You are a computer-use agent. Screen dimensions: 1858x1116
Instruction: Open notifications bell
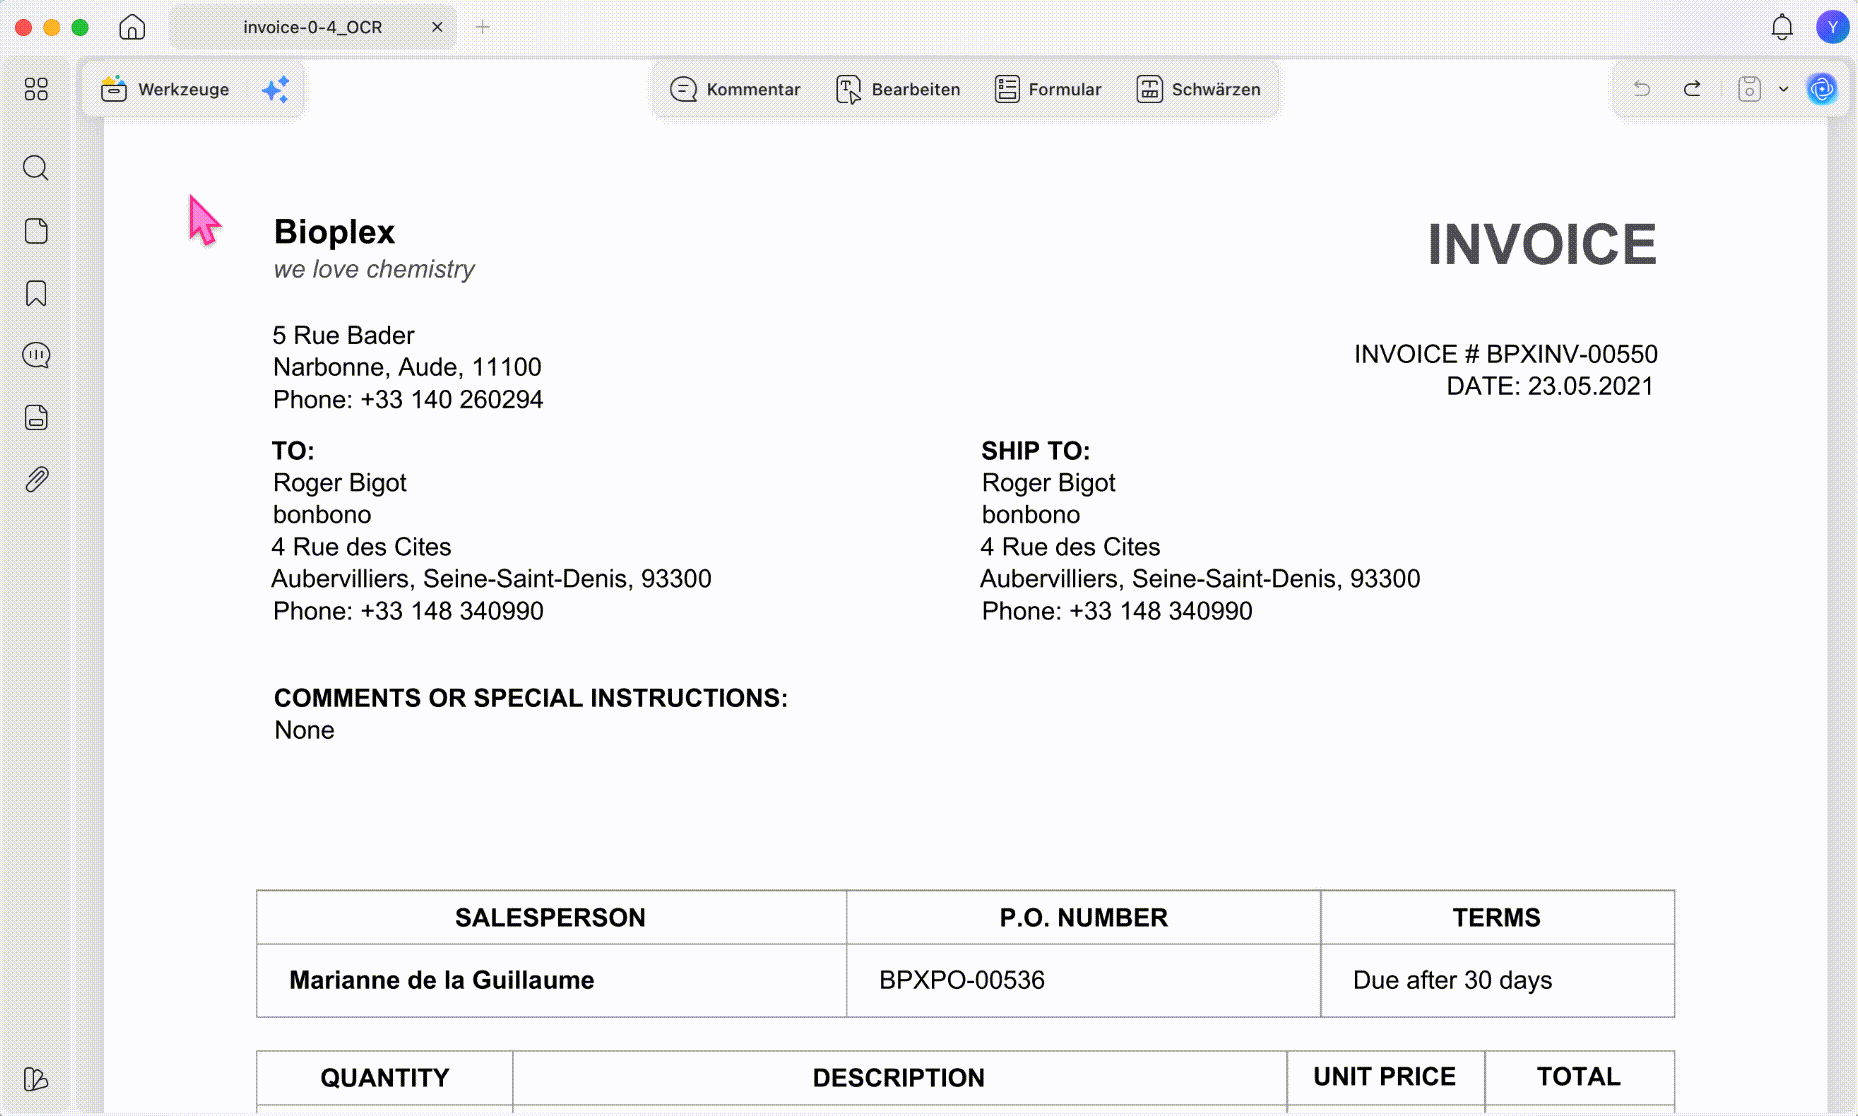tap(1782, 27)
